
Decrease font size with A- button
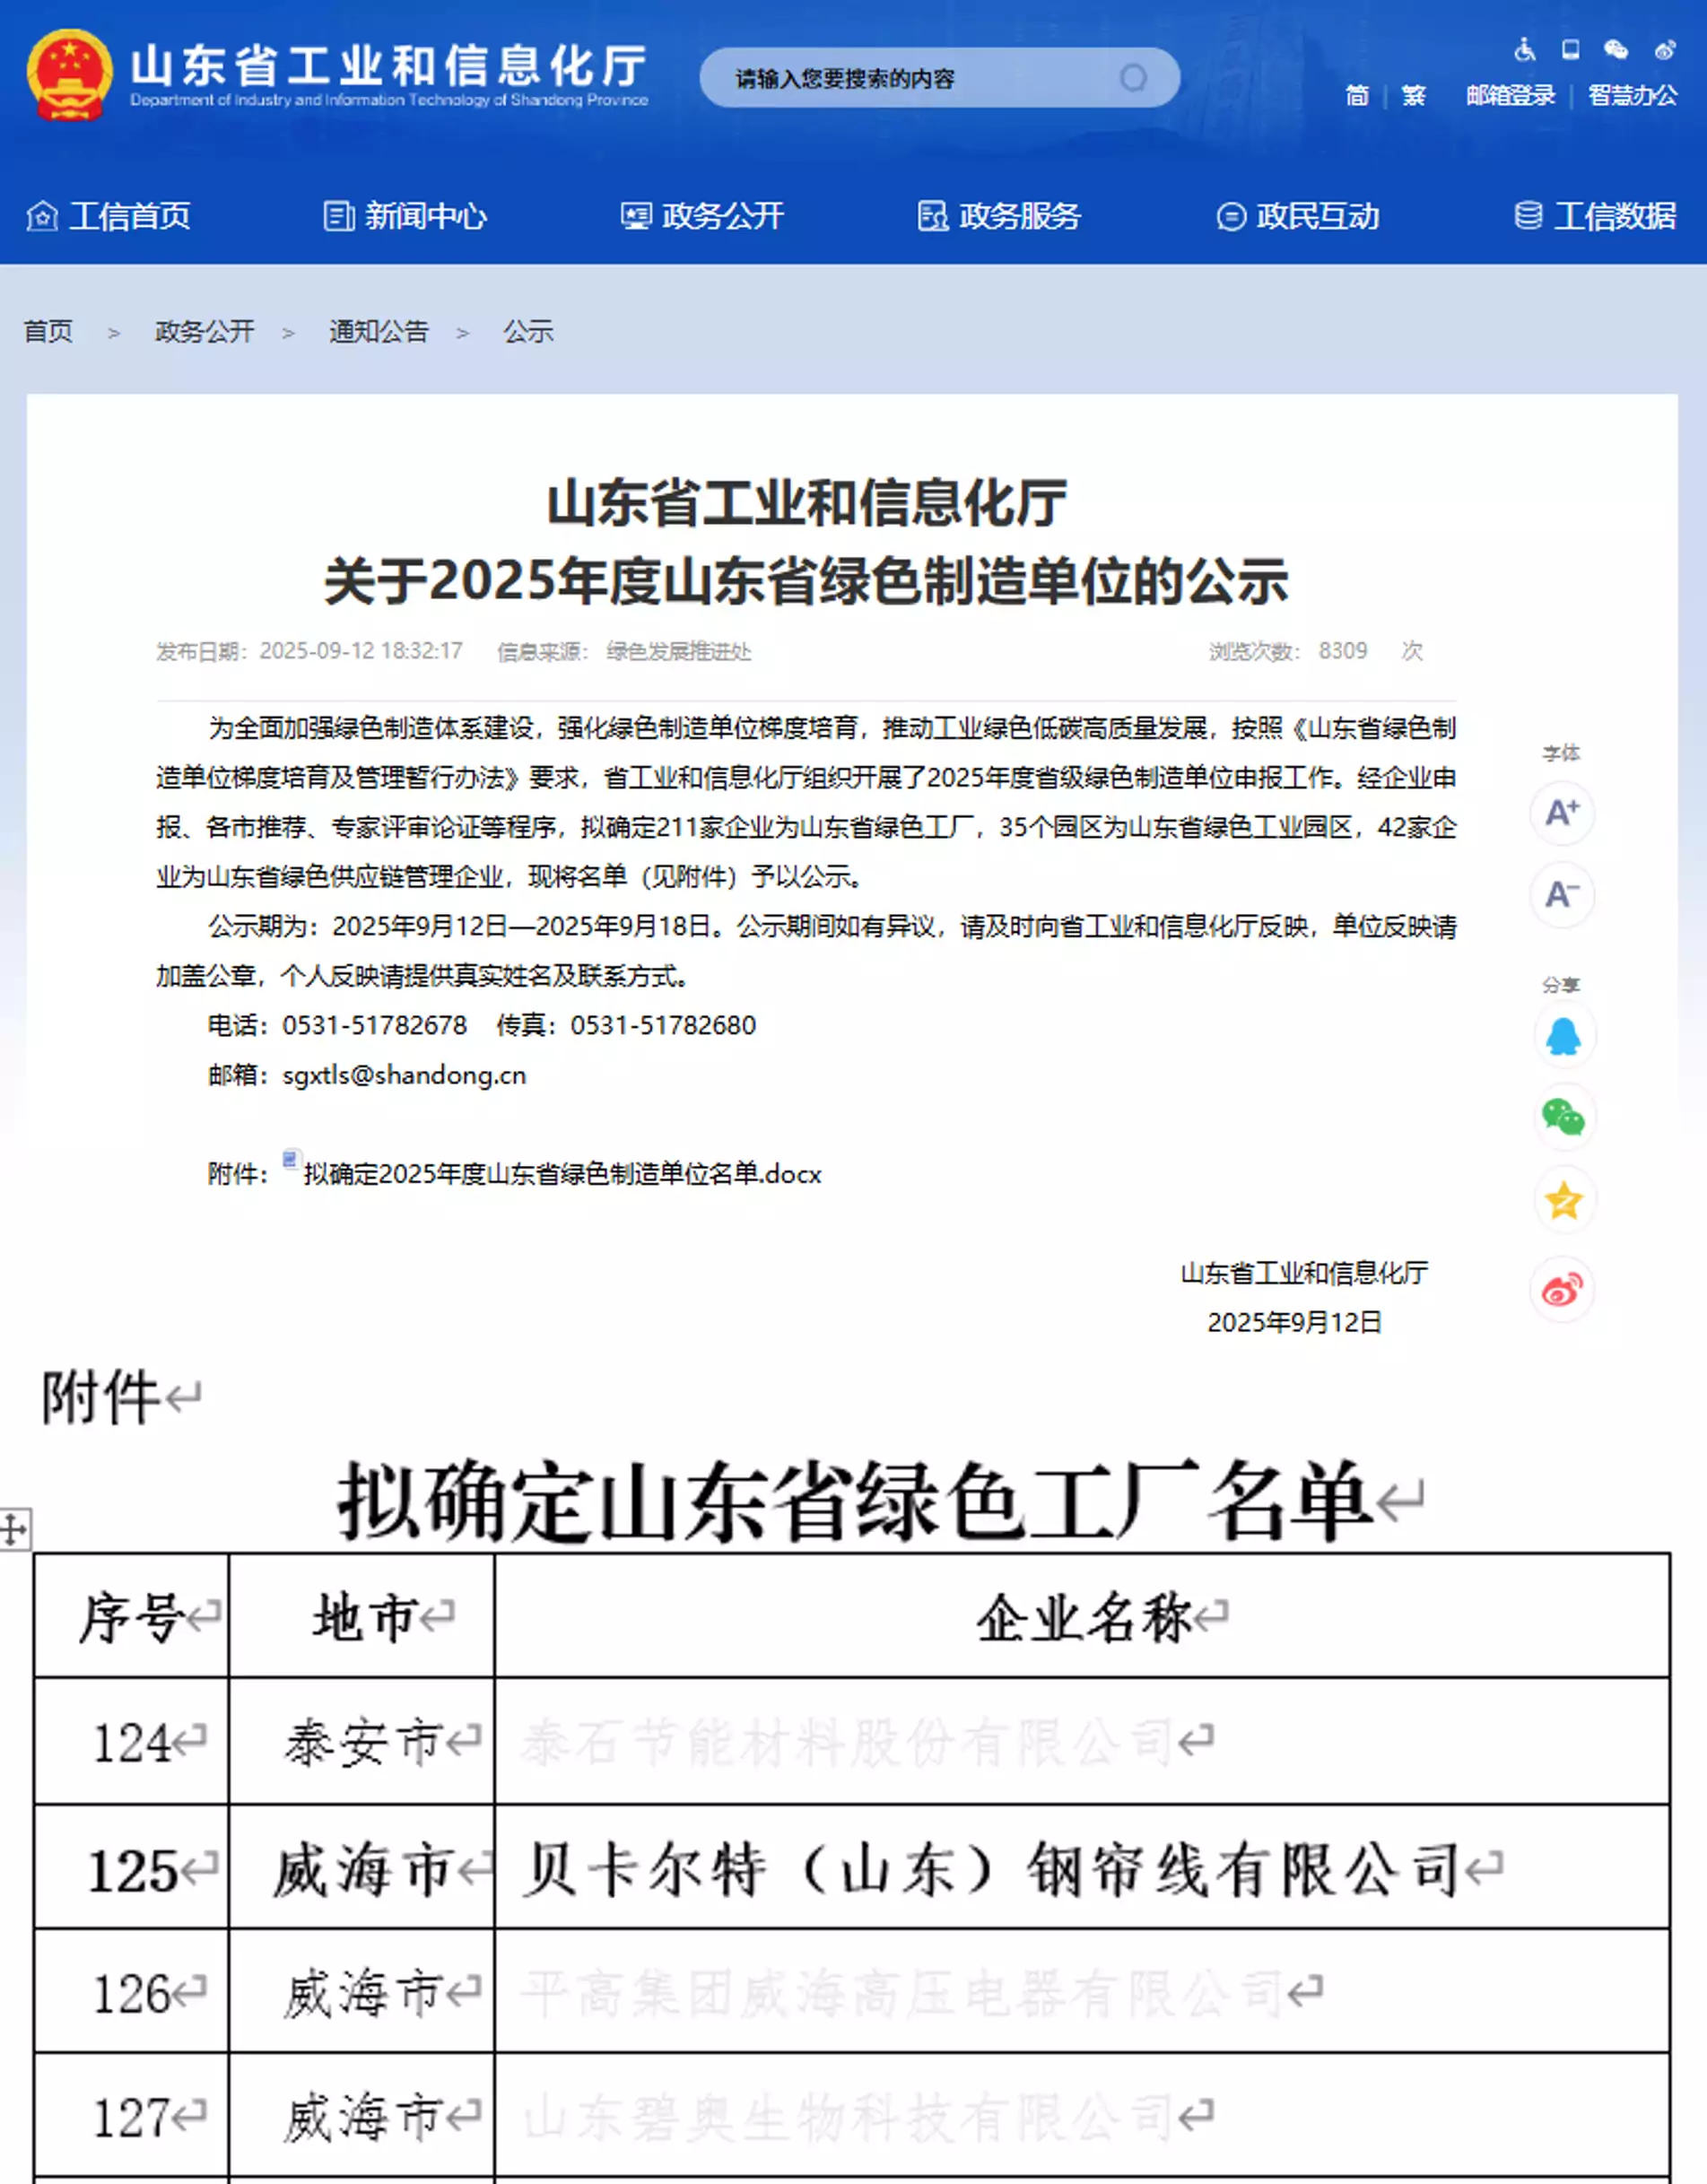coord(1562,894)
